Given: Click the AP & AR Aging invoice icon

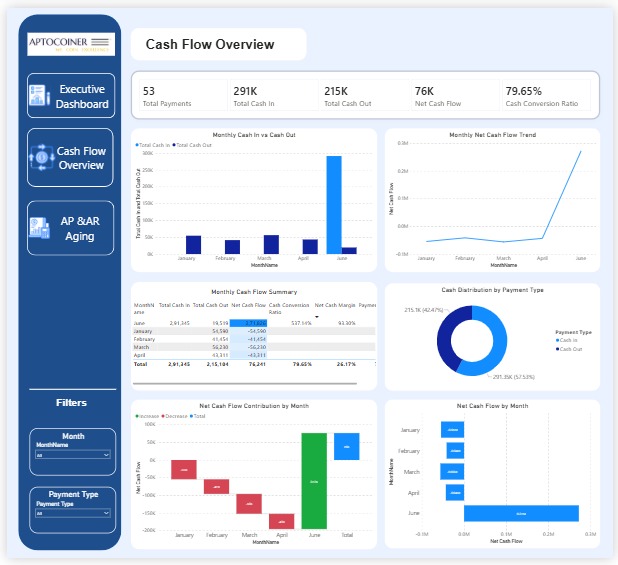Looking at the screenshot, I should (39, 228).
